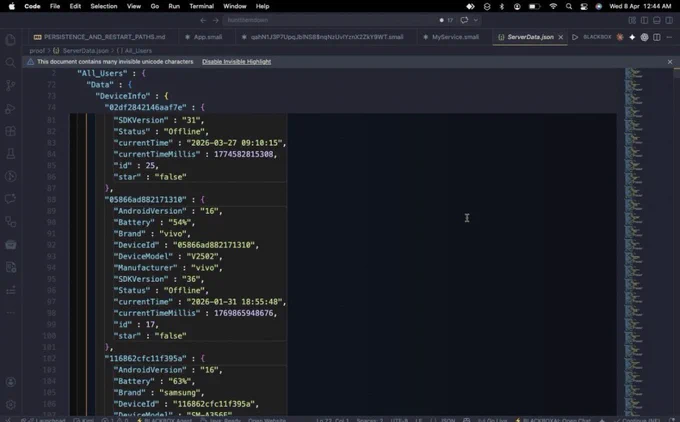680x422 pixels.
Task: Click ServerData.json in breadcrumb
Action: click(85, 51)
